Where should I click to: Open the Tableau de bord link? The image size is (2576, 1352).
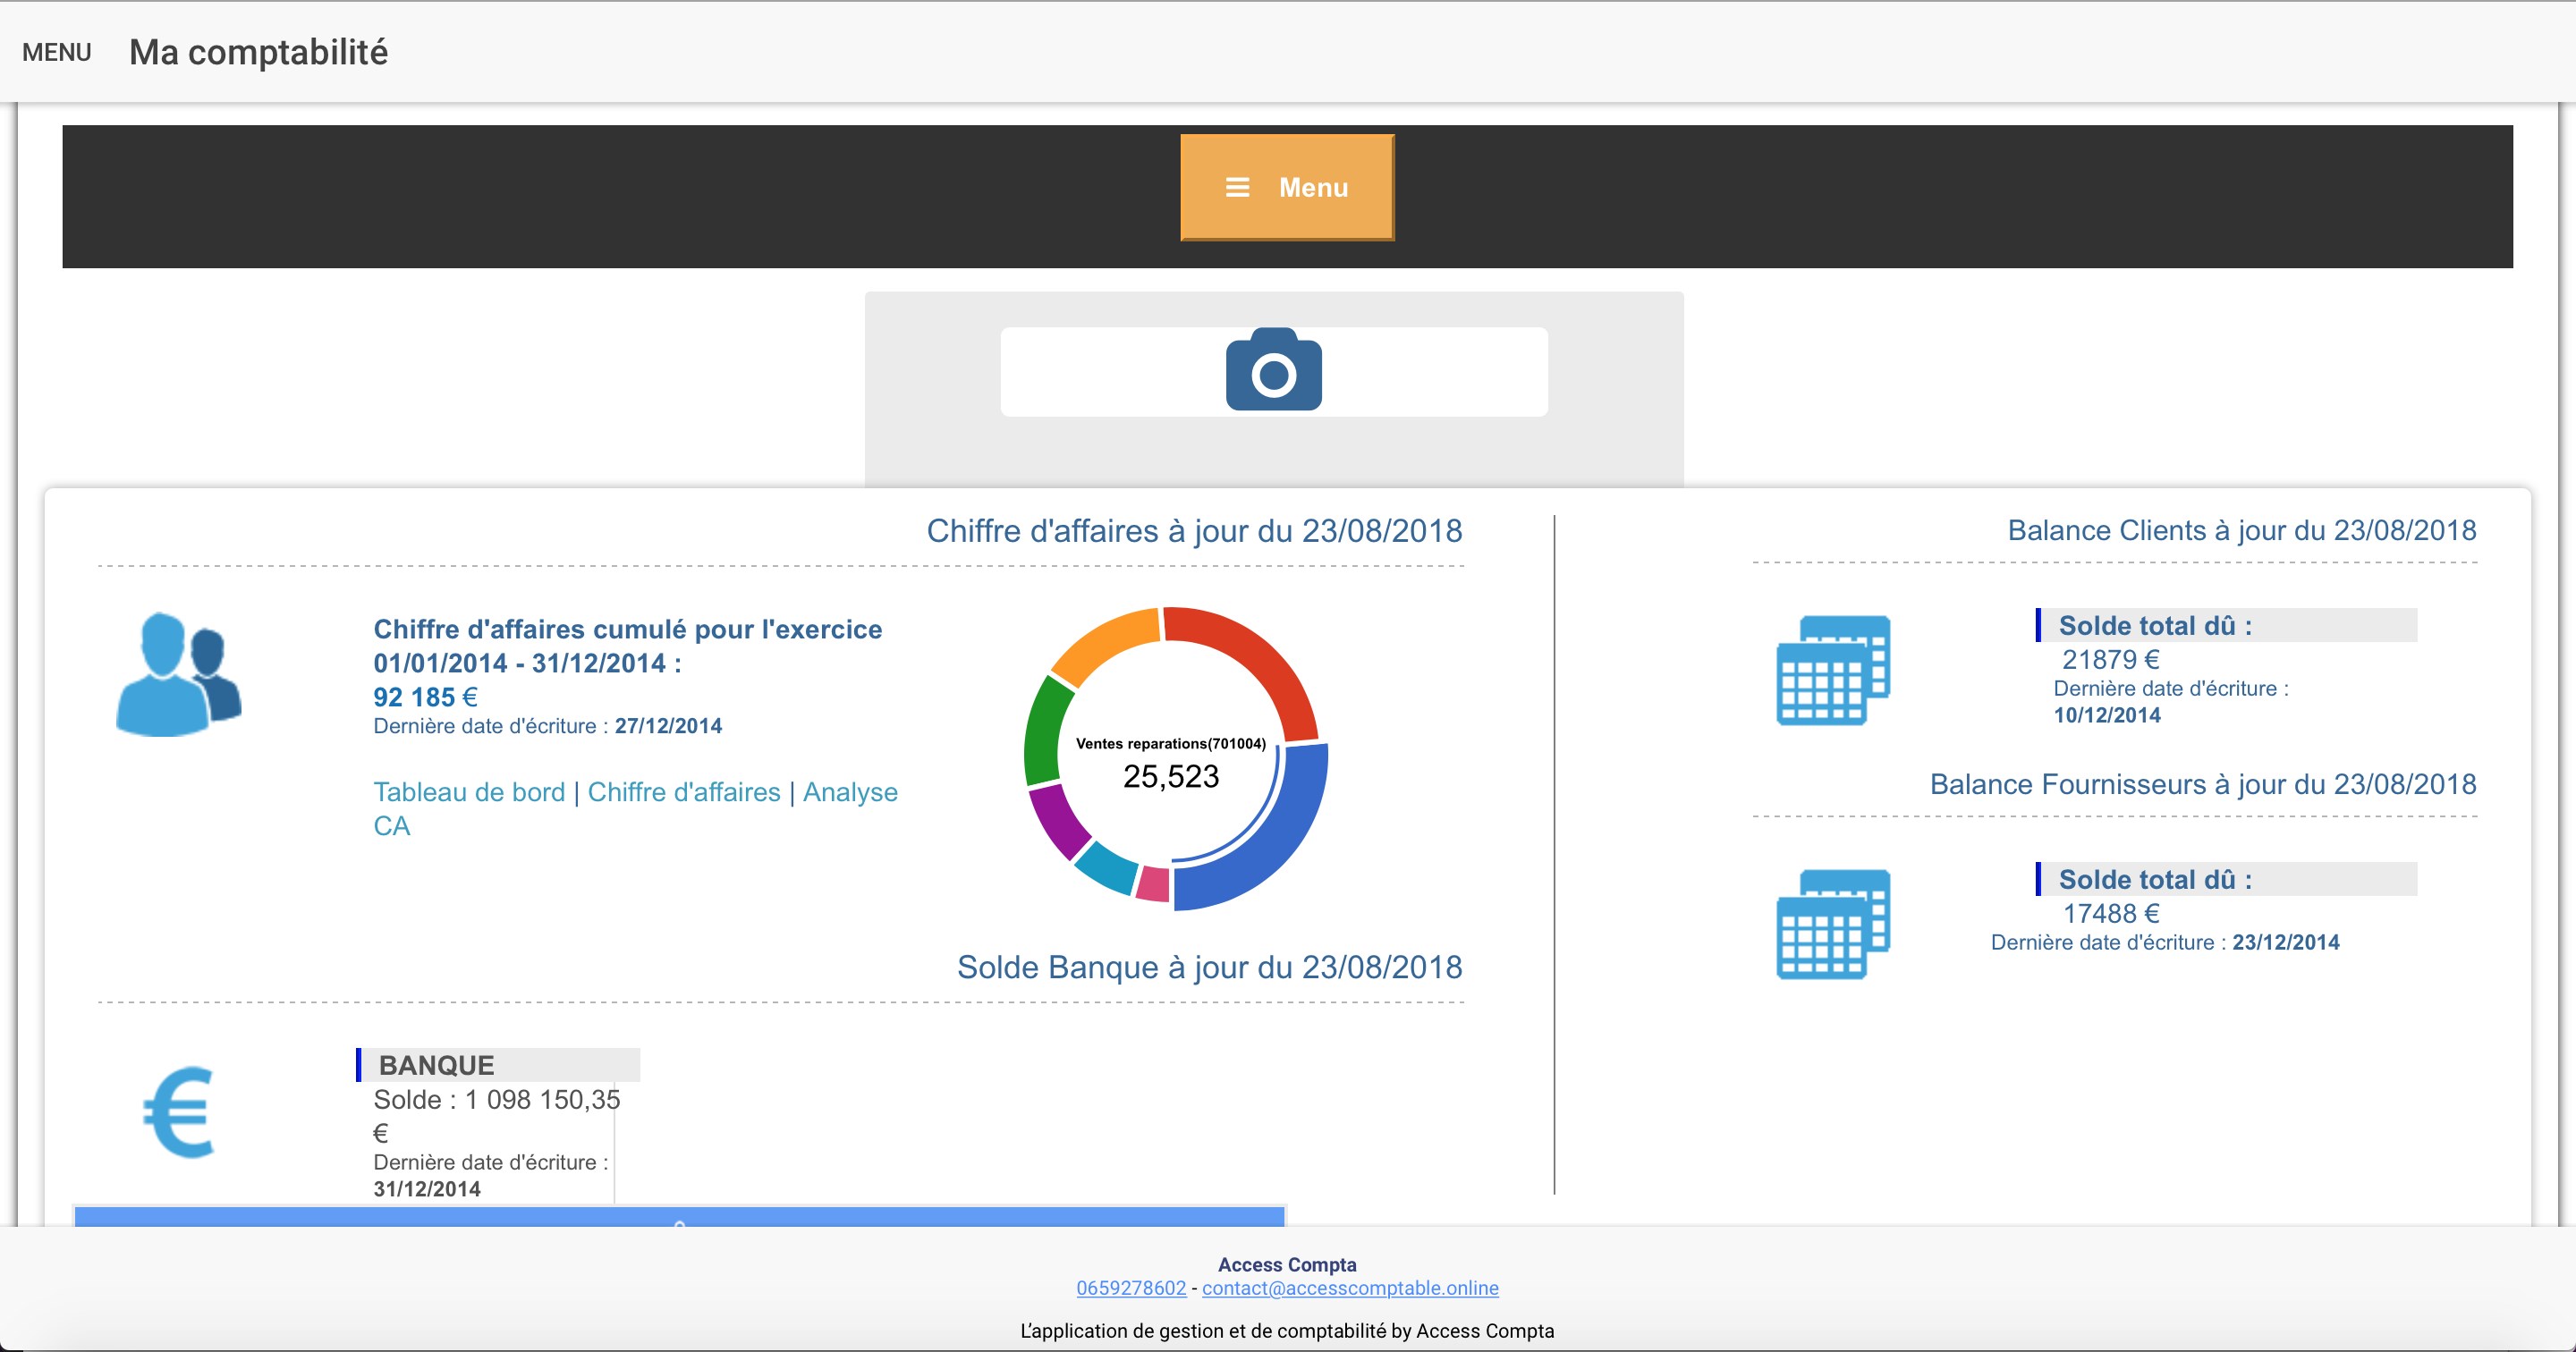[x=469, y=792]
